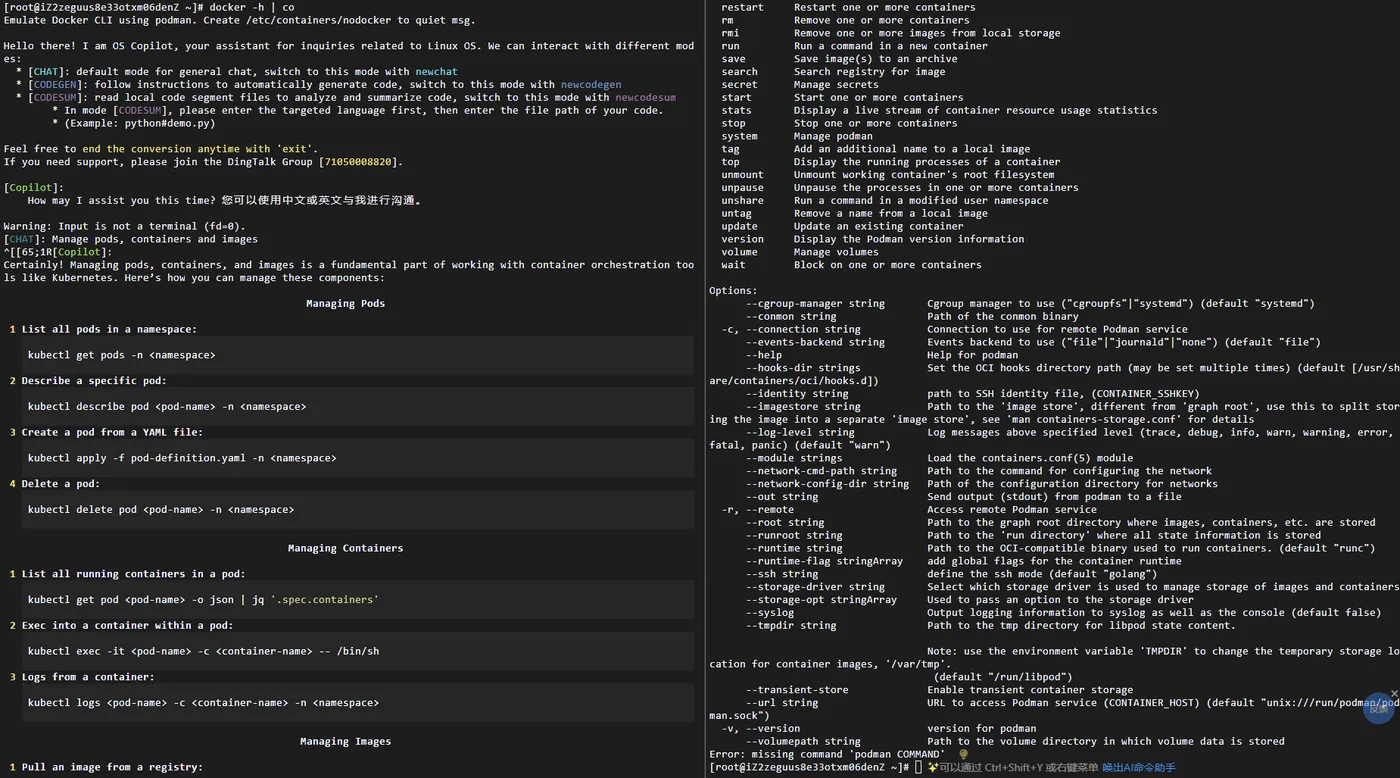This screenshot has height=778, width=1400.
Task: Close the floating feedback bubble
Action: [1395, 693]
